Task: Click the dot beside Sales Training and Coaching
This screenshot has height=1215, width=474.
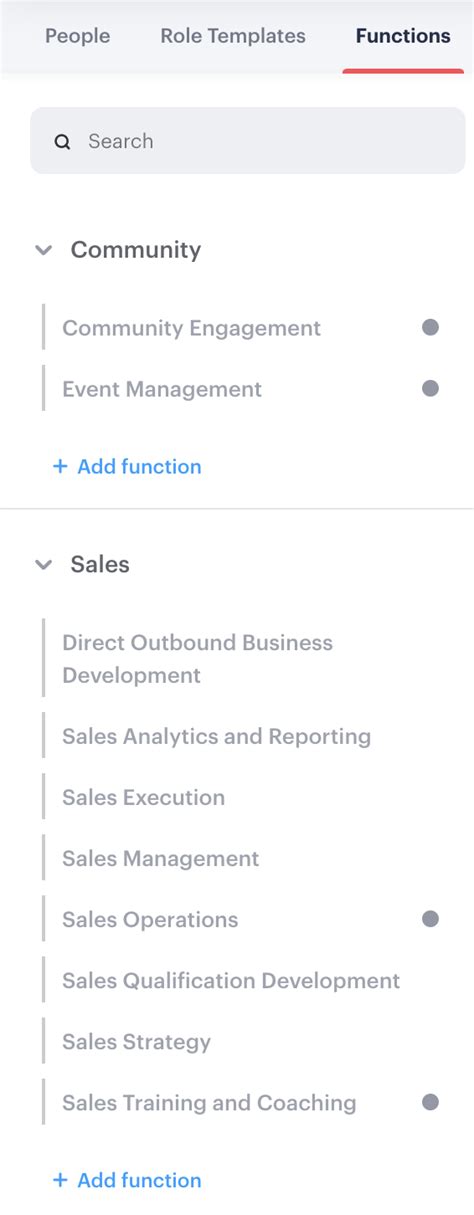Action: pos(430,1101)
